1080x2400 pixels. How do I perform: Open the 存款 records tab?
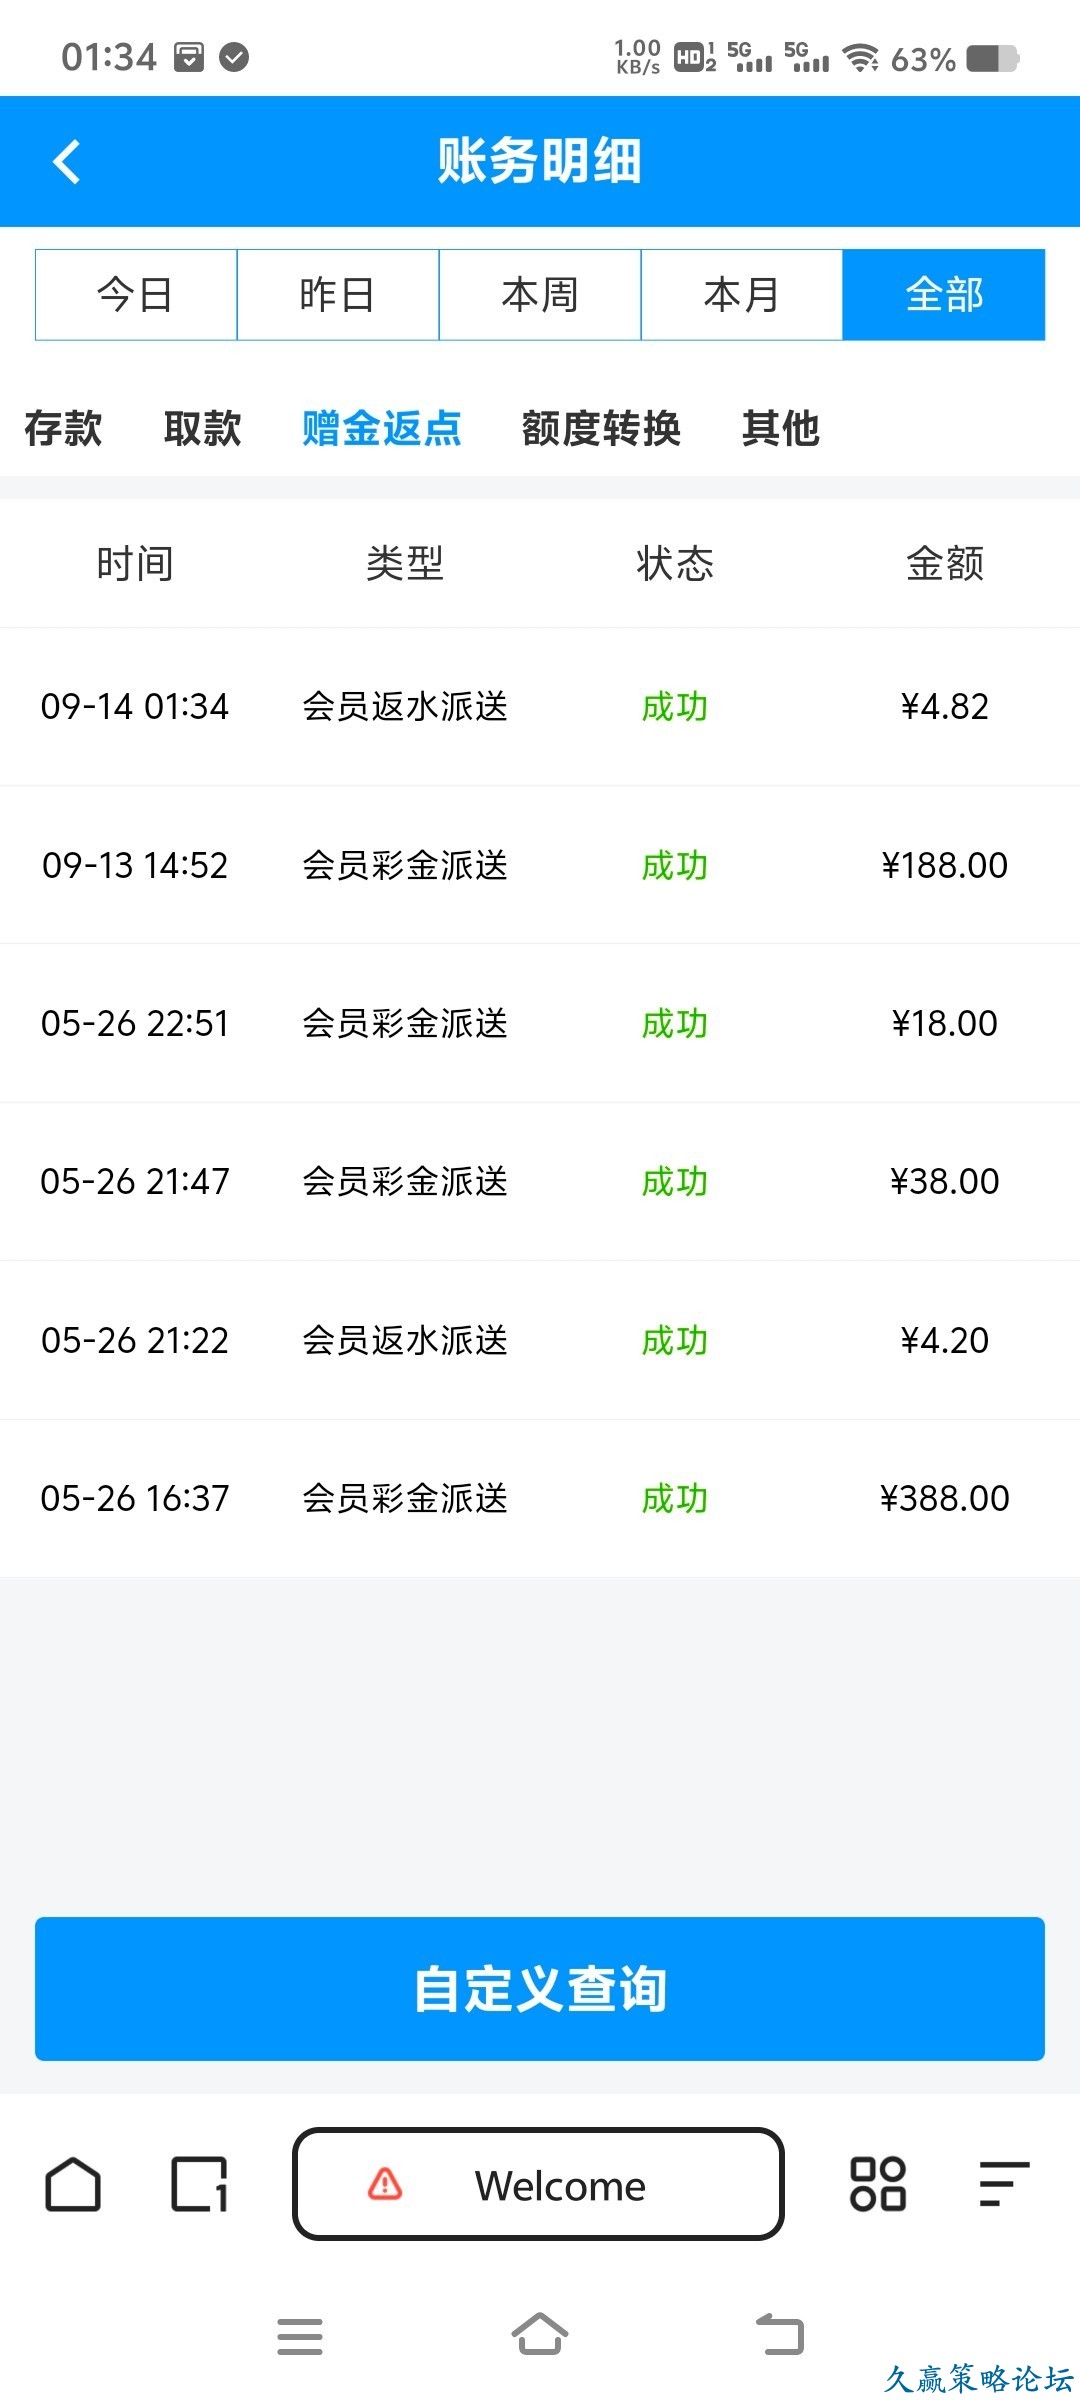(x=63, y=428)
